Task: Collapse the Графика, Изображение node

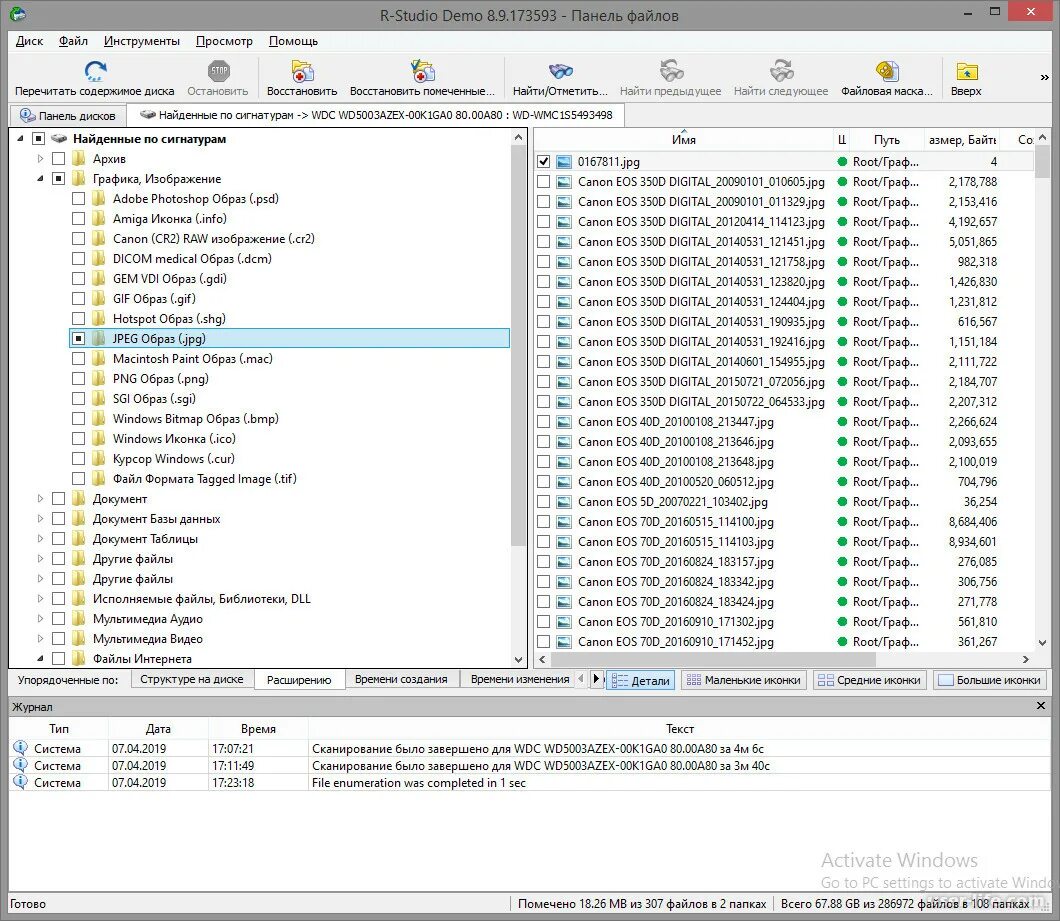Action: point(40,179)
